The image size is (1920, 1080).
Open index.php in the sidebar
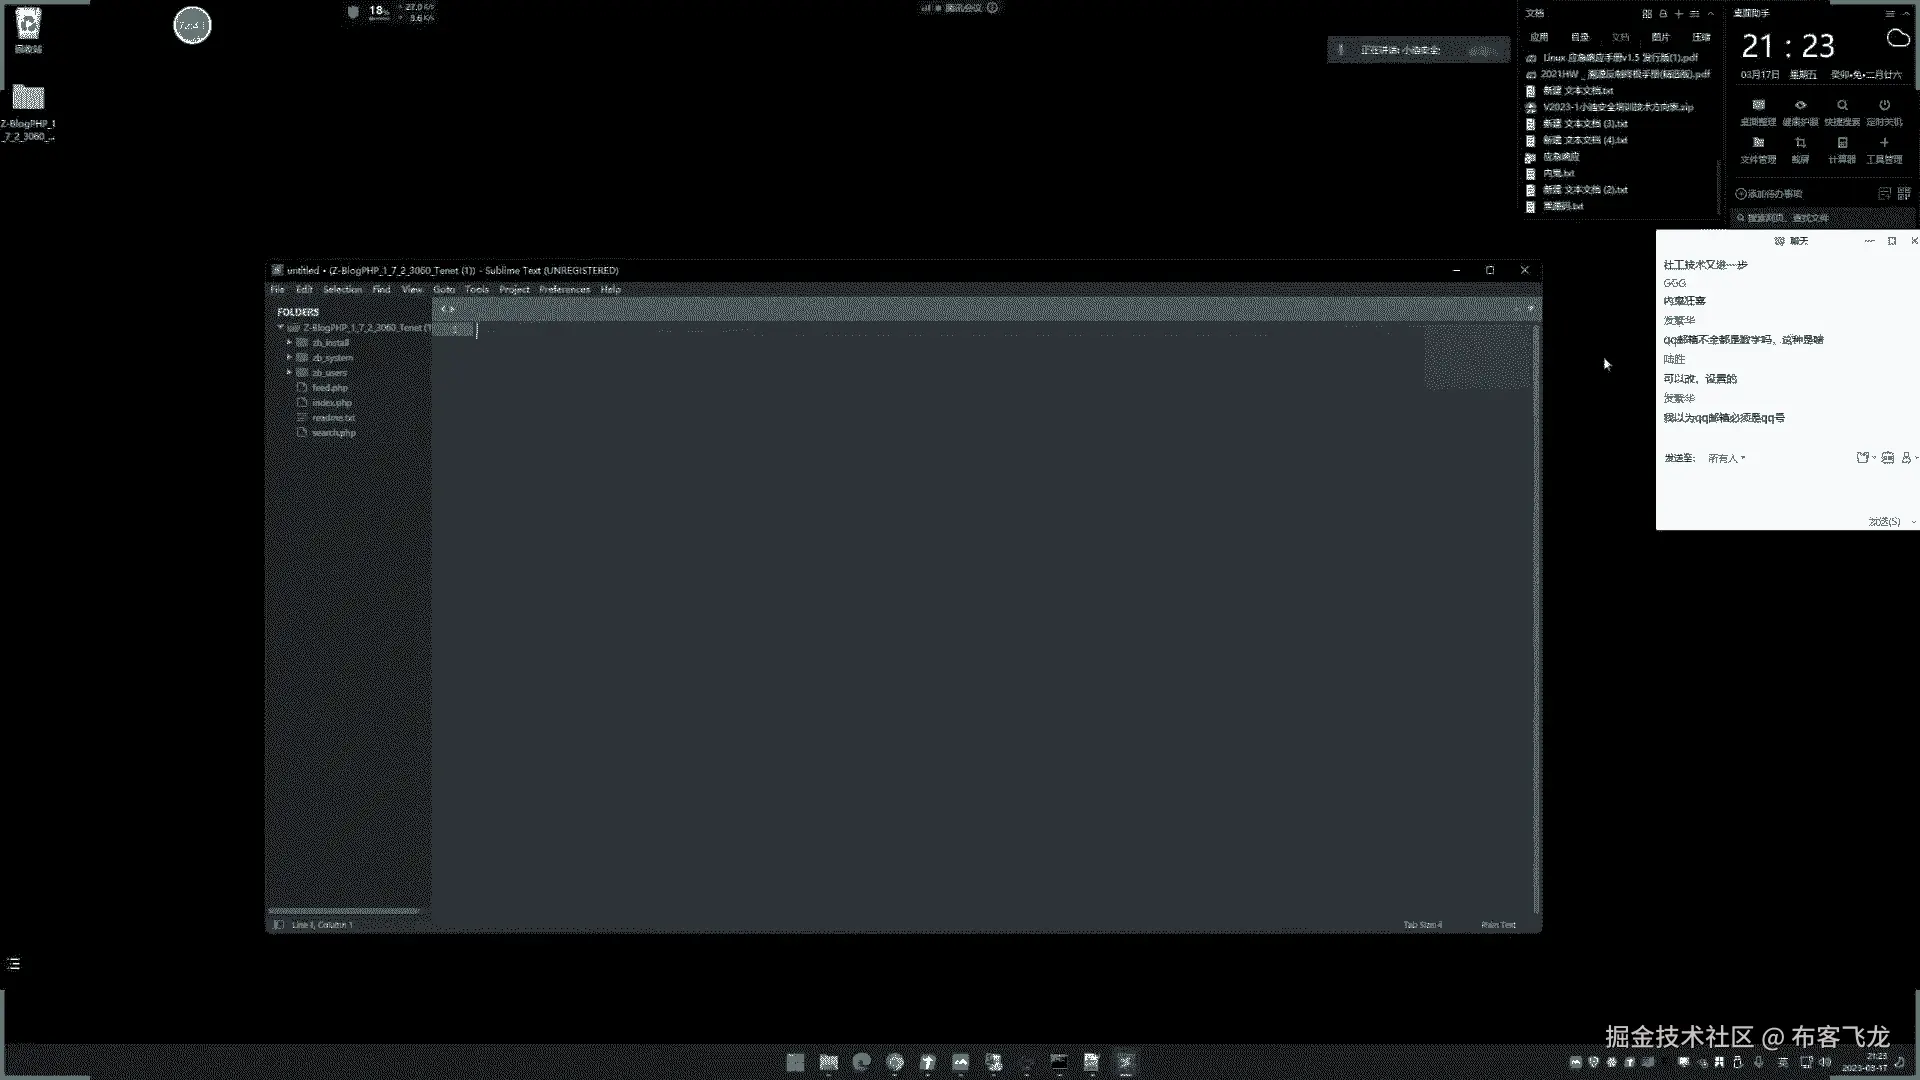click(331, 403)
